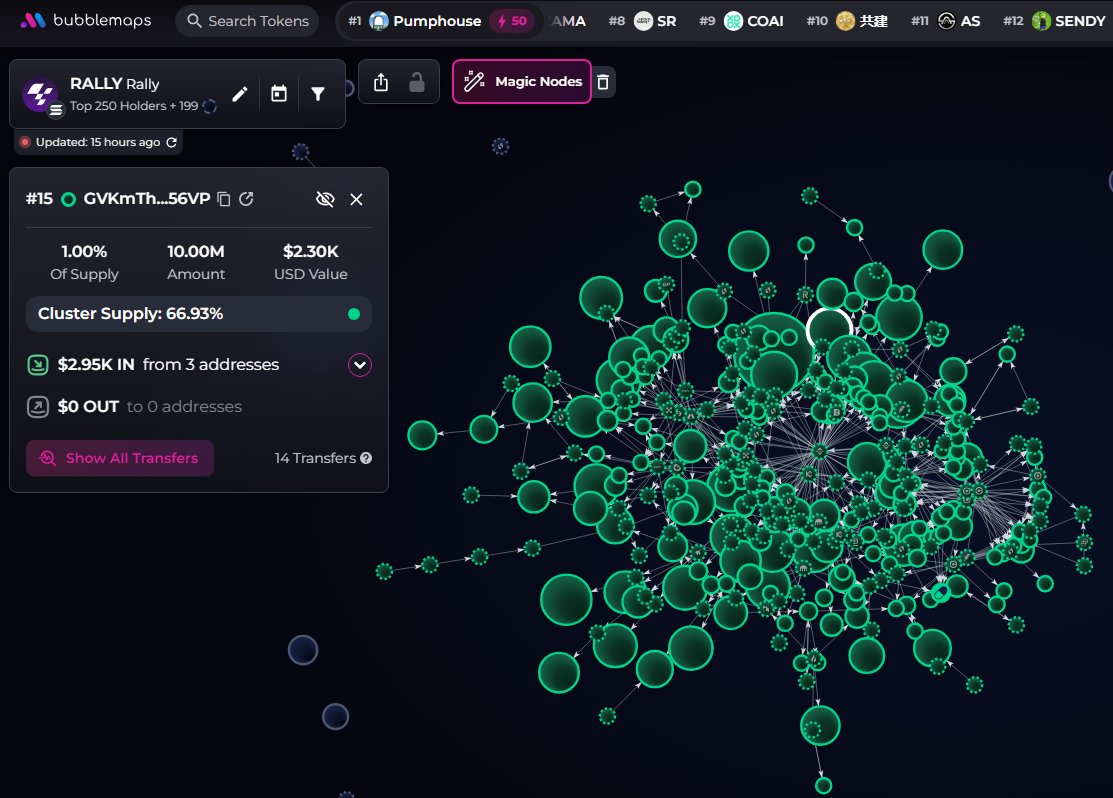Viewport: 1113px width, 798px height.
Task: Open wallet address in external explorer
Action: click(x=246, y=199)
